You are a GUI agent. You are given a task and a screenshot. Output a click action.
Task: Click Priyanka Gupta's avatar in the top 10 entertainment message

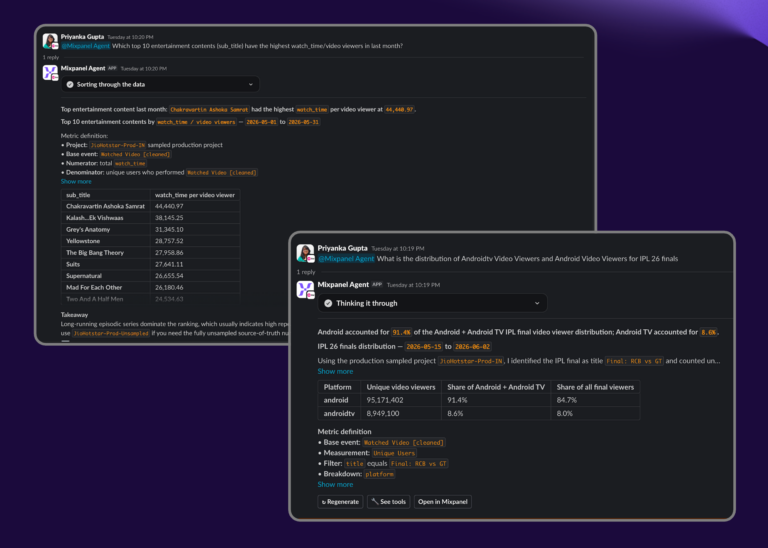tap(50, 41)
